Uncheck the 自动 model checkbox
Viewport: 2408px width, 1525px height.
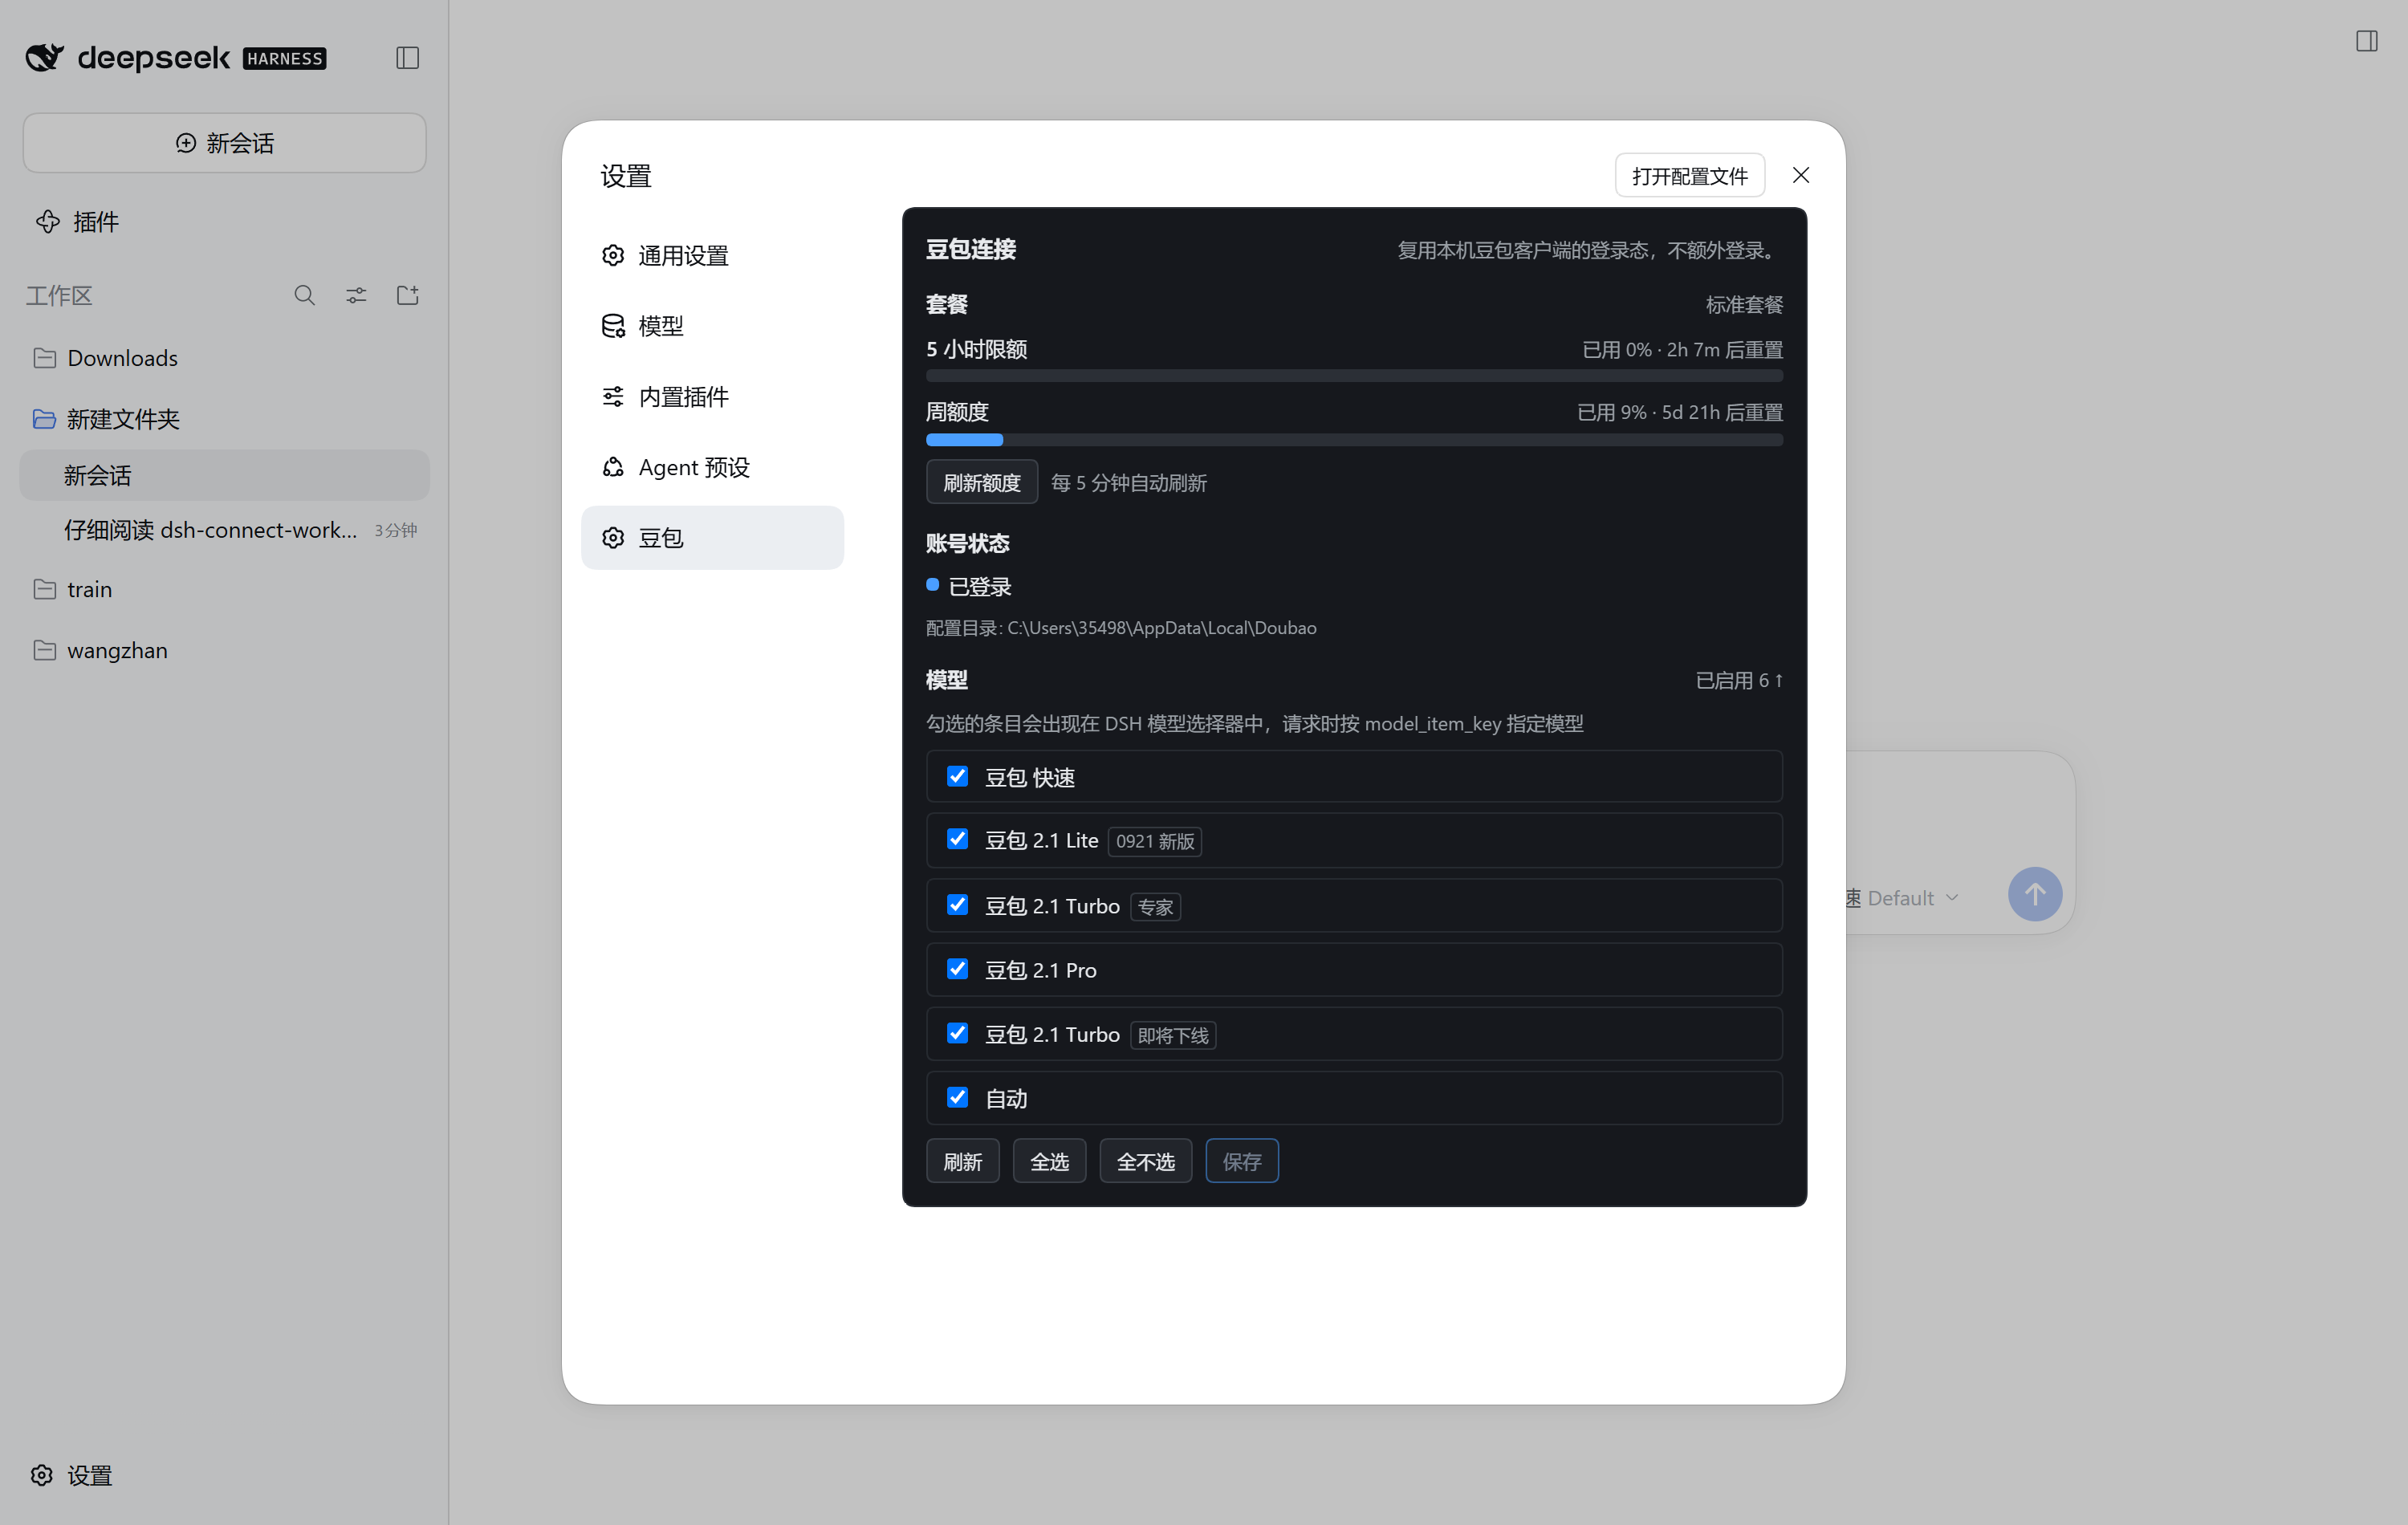click(x=957, y=1097)
